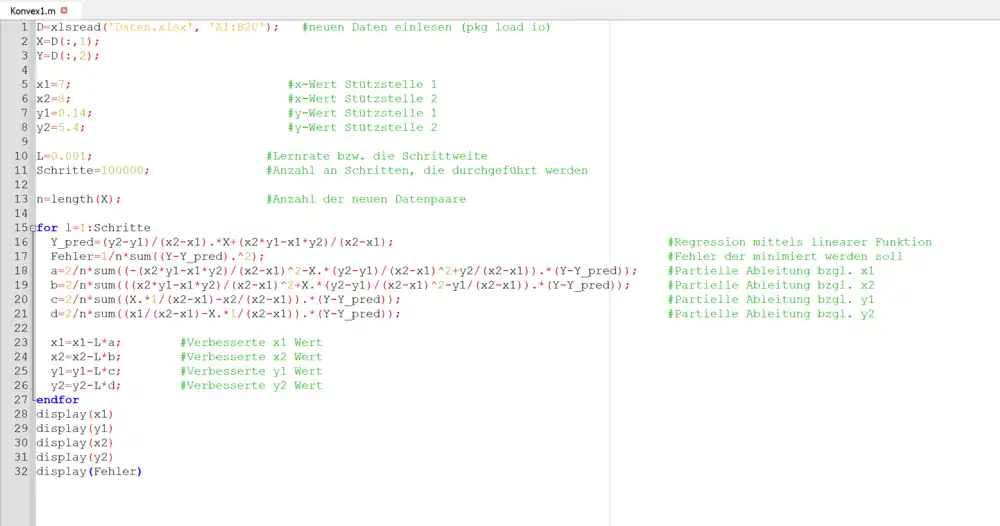Click line number 1 in the margin
The width and height of the screenshot is (1000, 526).
coord(22,27)
